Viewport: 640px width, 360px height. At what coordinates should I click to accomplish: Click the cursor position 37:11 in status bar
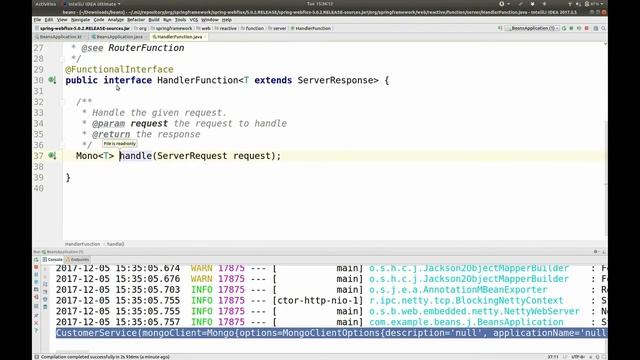553,357
